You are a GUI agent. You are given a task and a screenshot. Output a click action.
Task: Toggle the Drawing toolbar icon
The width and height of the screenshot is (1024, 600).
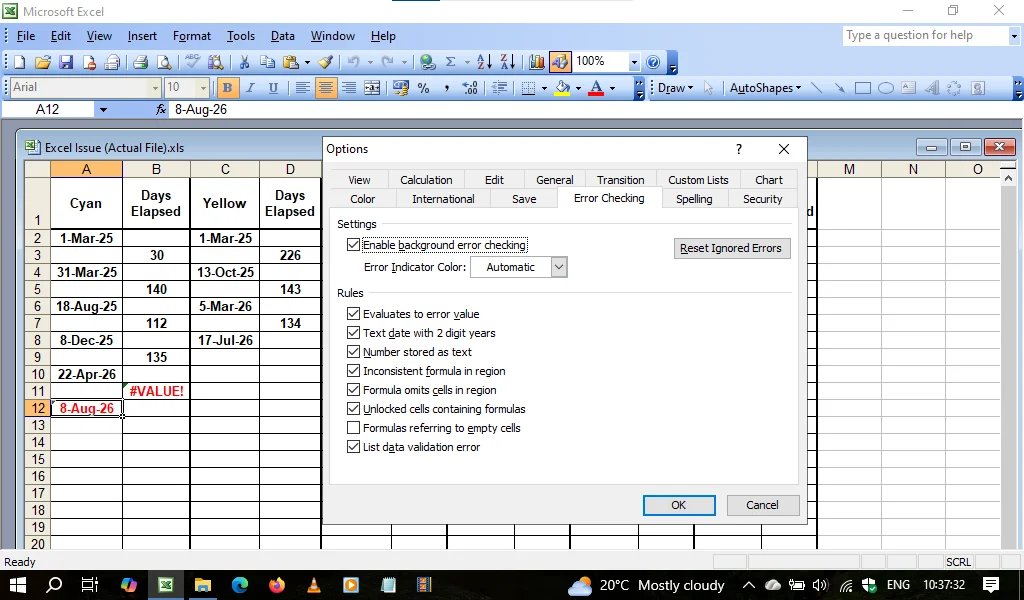point(560,62)
